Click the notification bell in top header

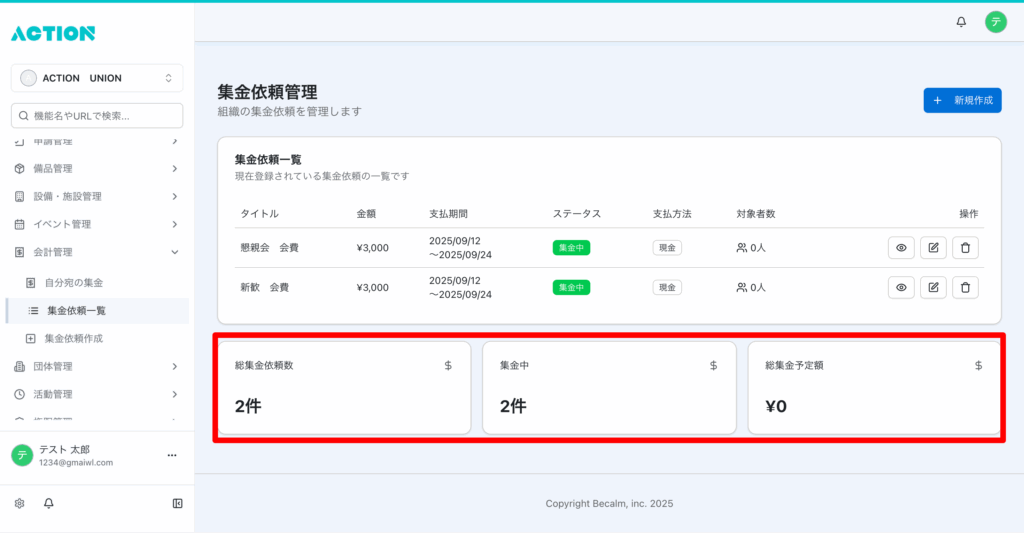point(961,22)
